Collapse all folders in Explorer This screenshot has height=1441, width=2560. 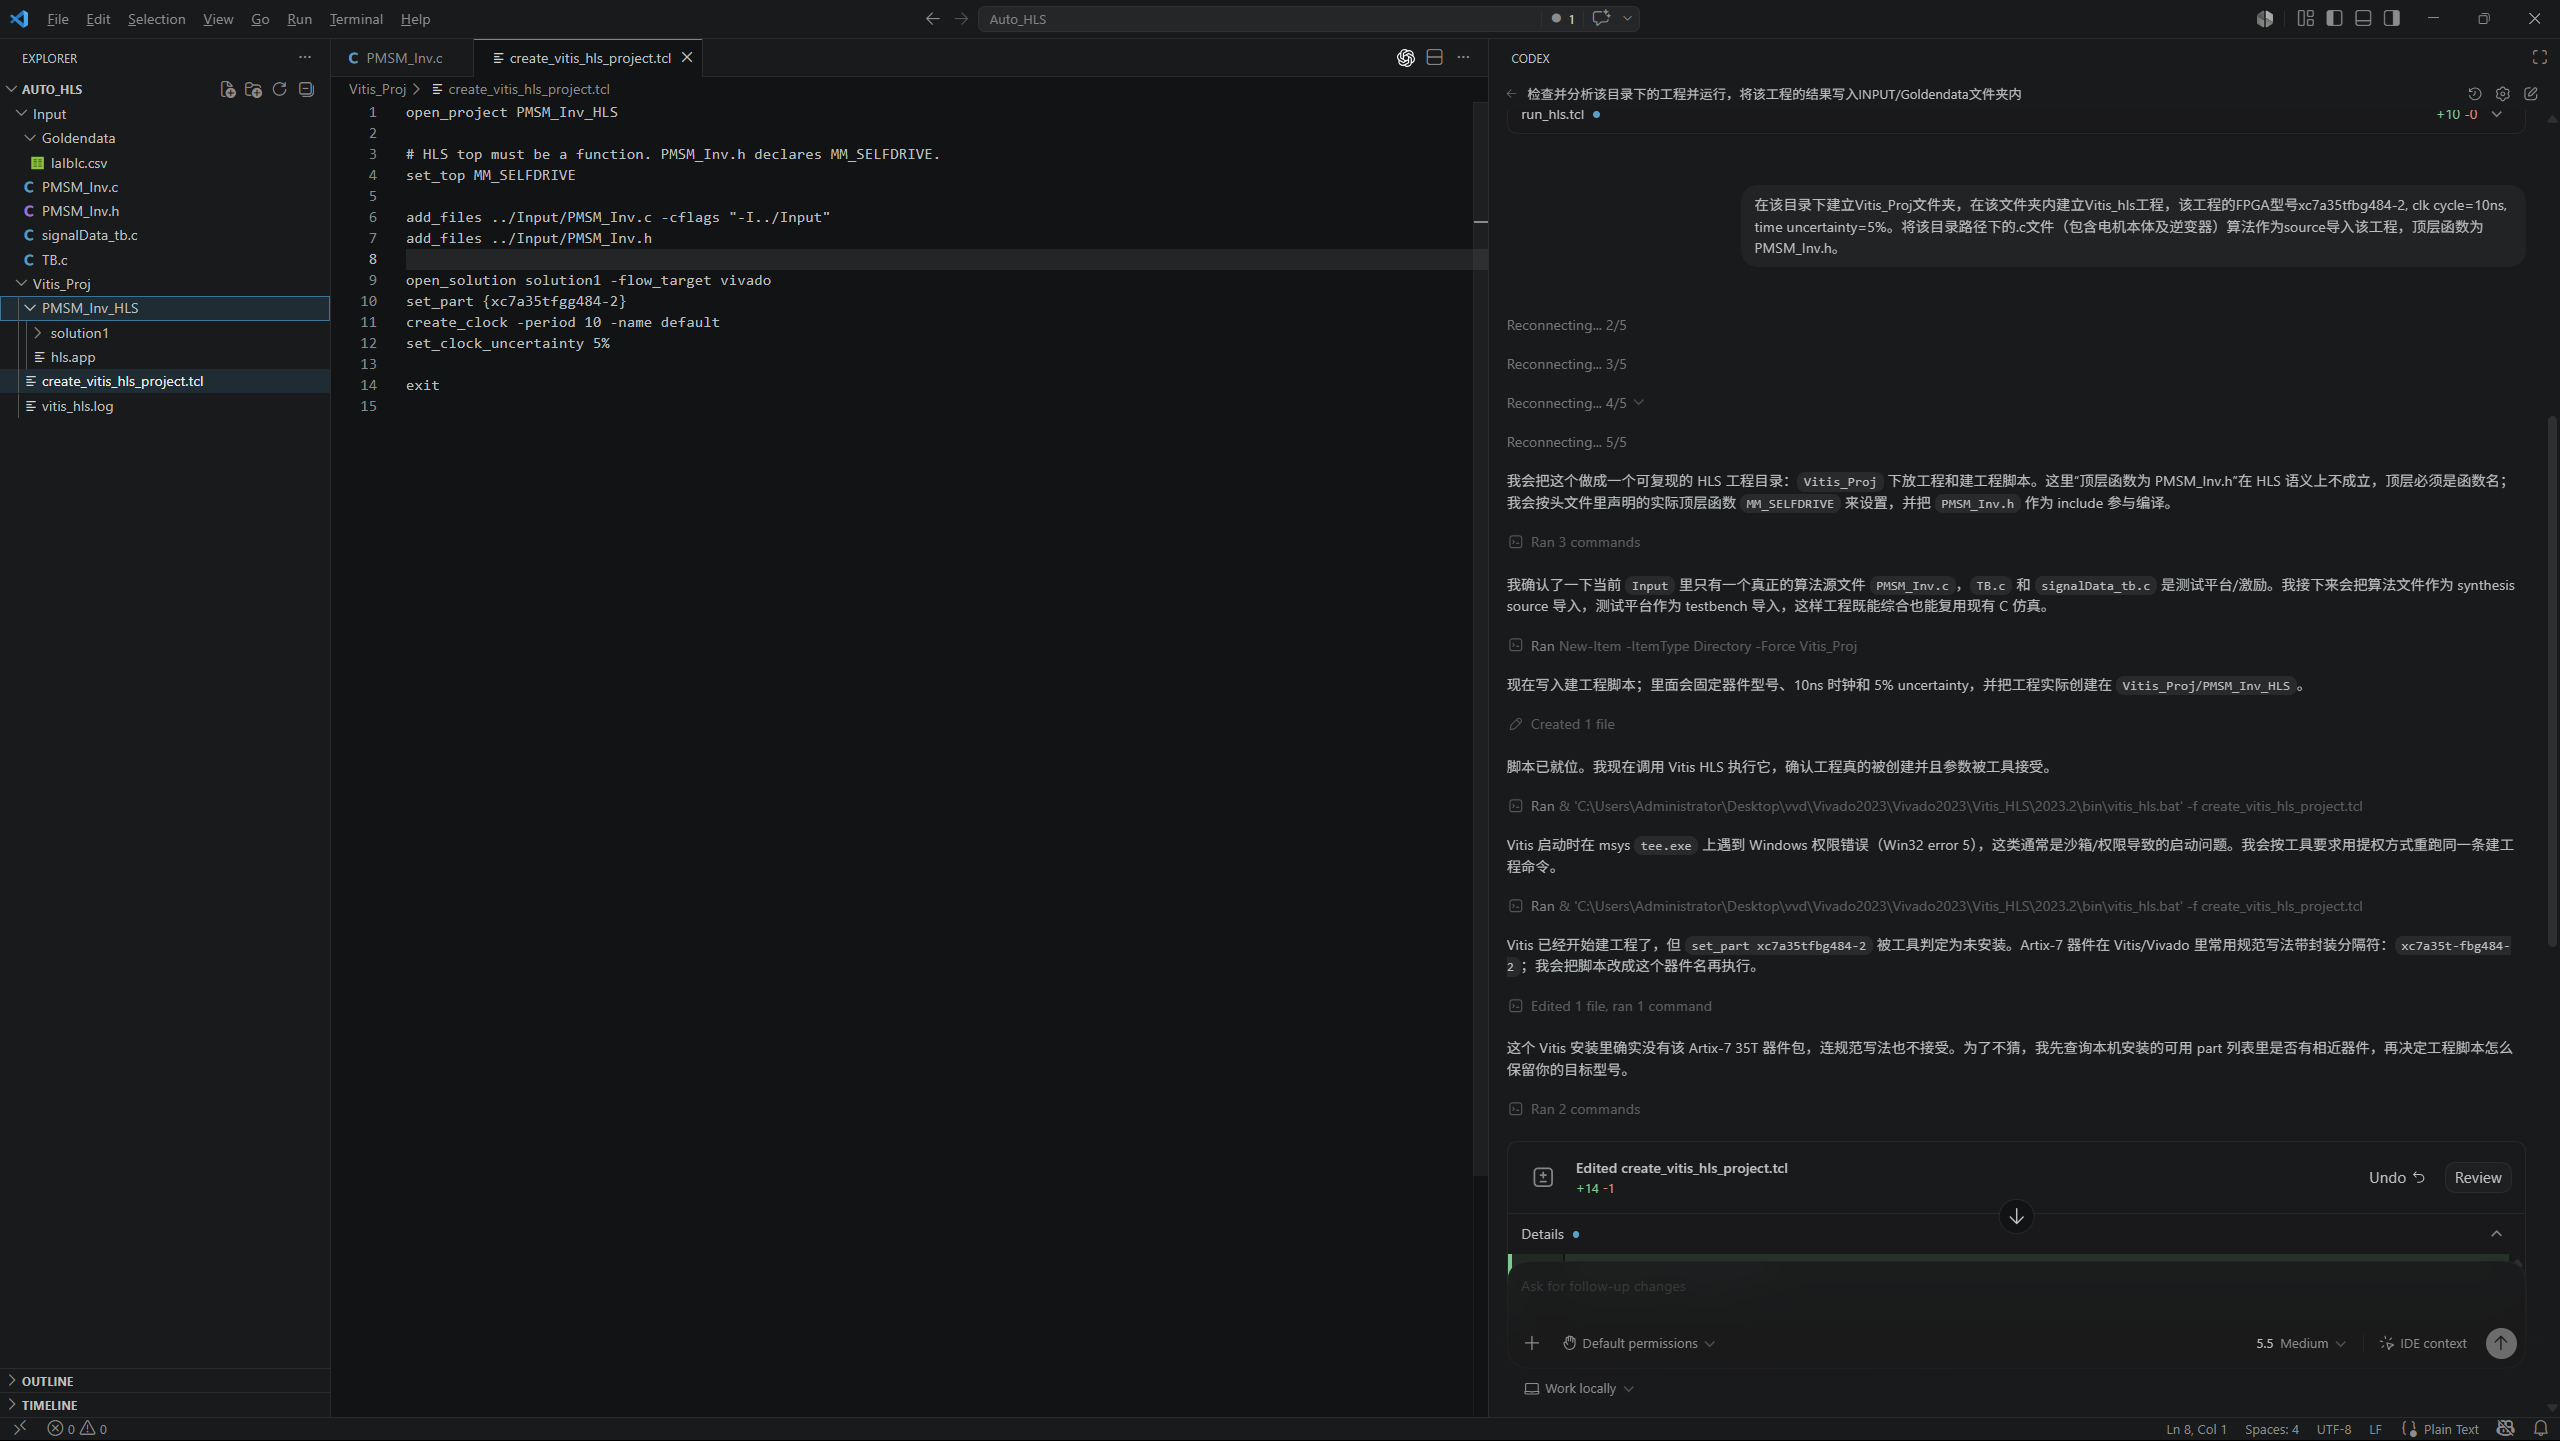306,89
